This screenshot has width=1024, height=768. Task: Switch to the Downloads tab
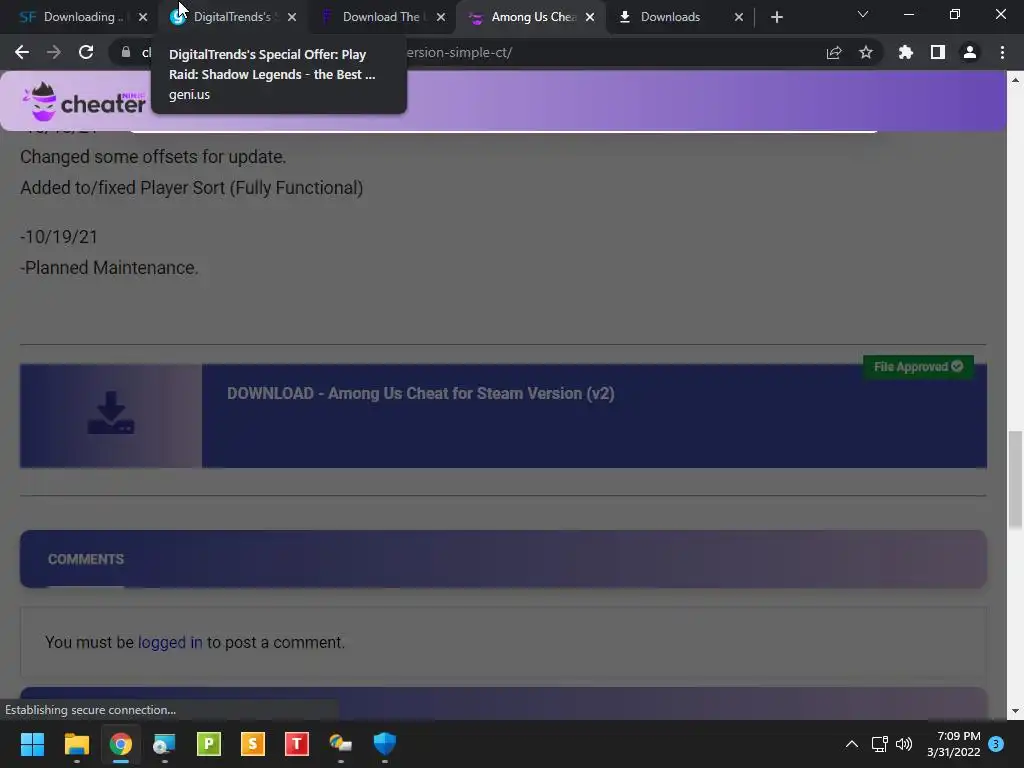[x=670, y=17]
